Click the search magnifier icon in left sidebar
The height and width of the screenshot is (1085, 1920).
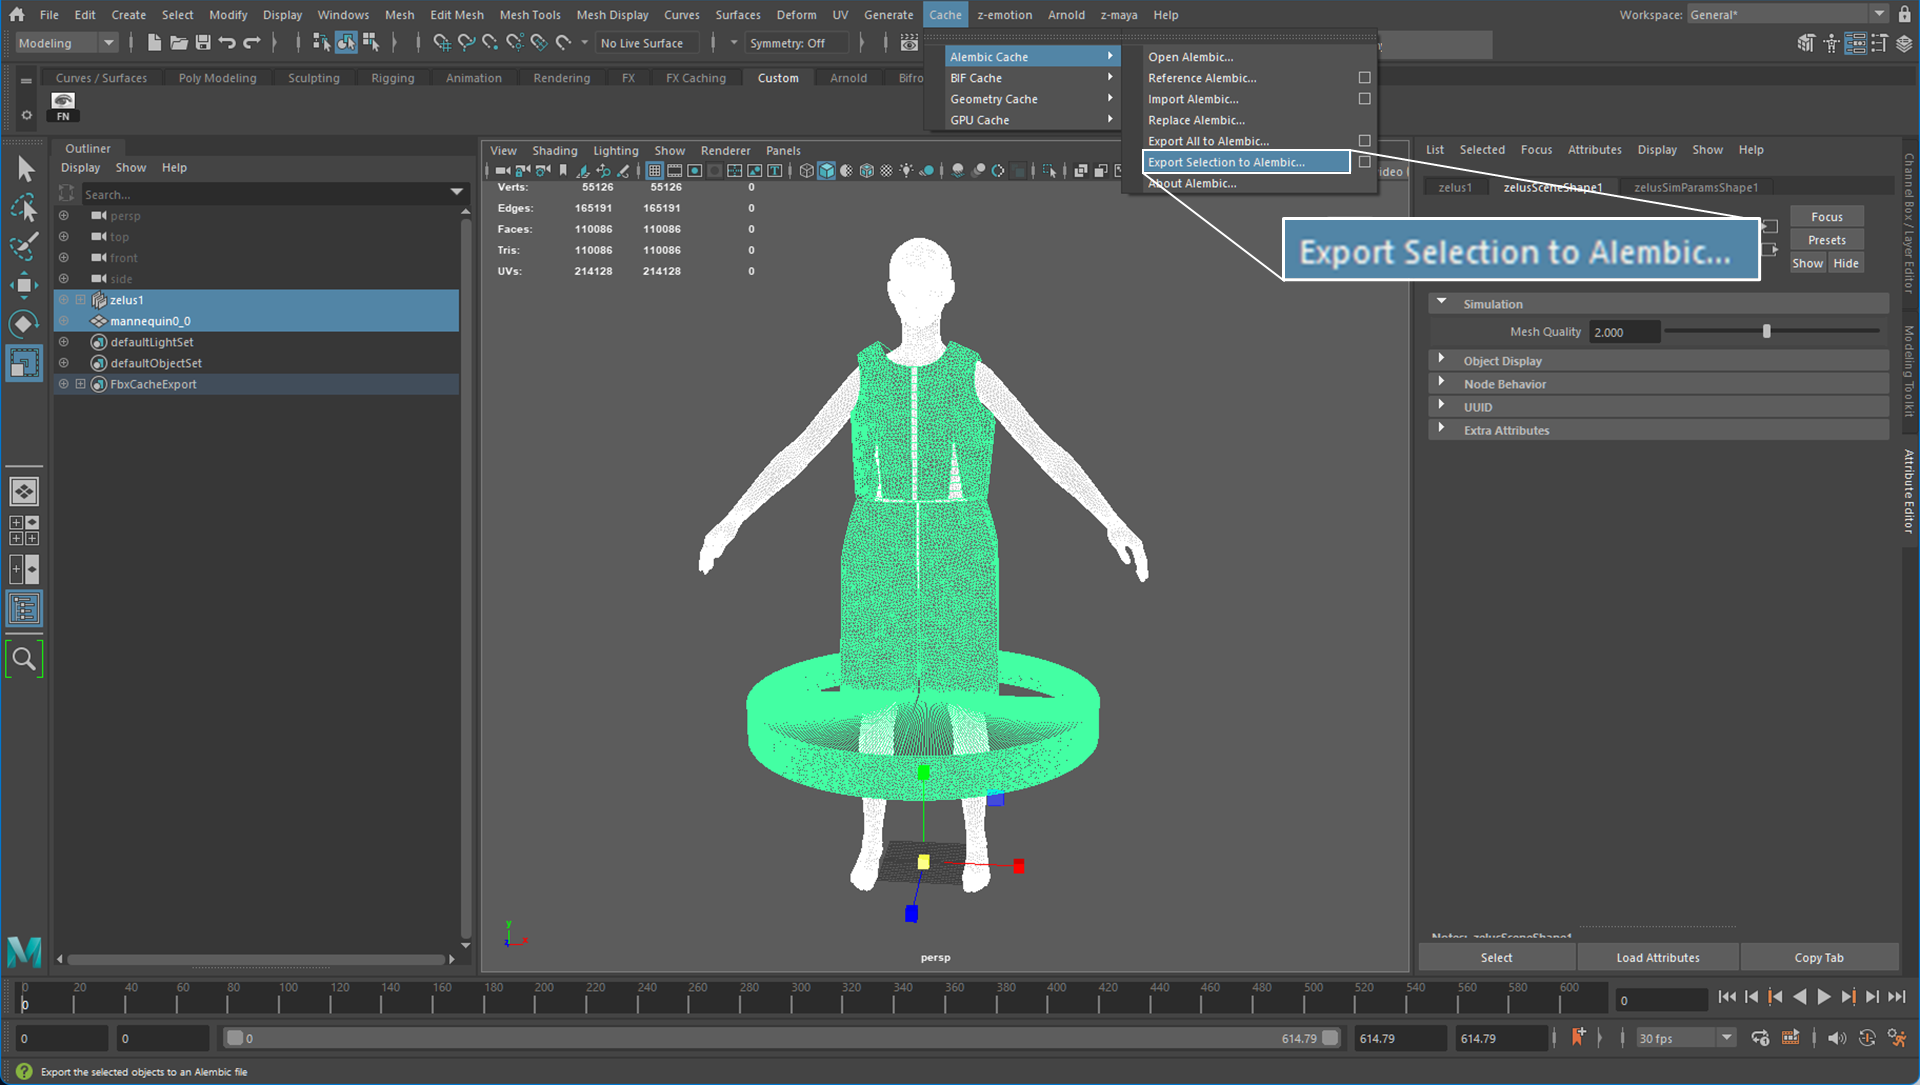24,659
